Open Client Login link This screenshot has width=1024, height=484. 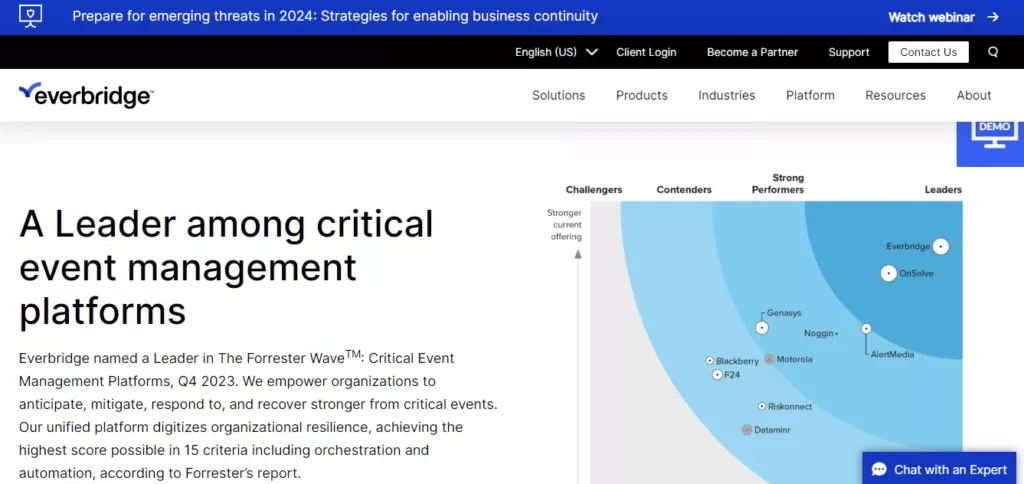(646, 52)
